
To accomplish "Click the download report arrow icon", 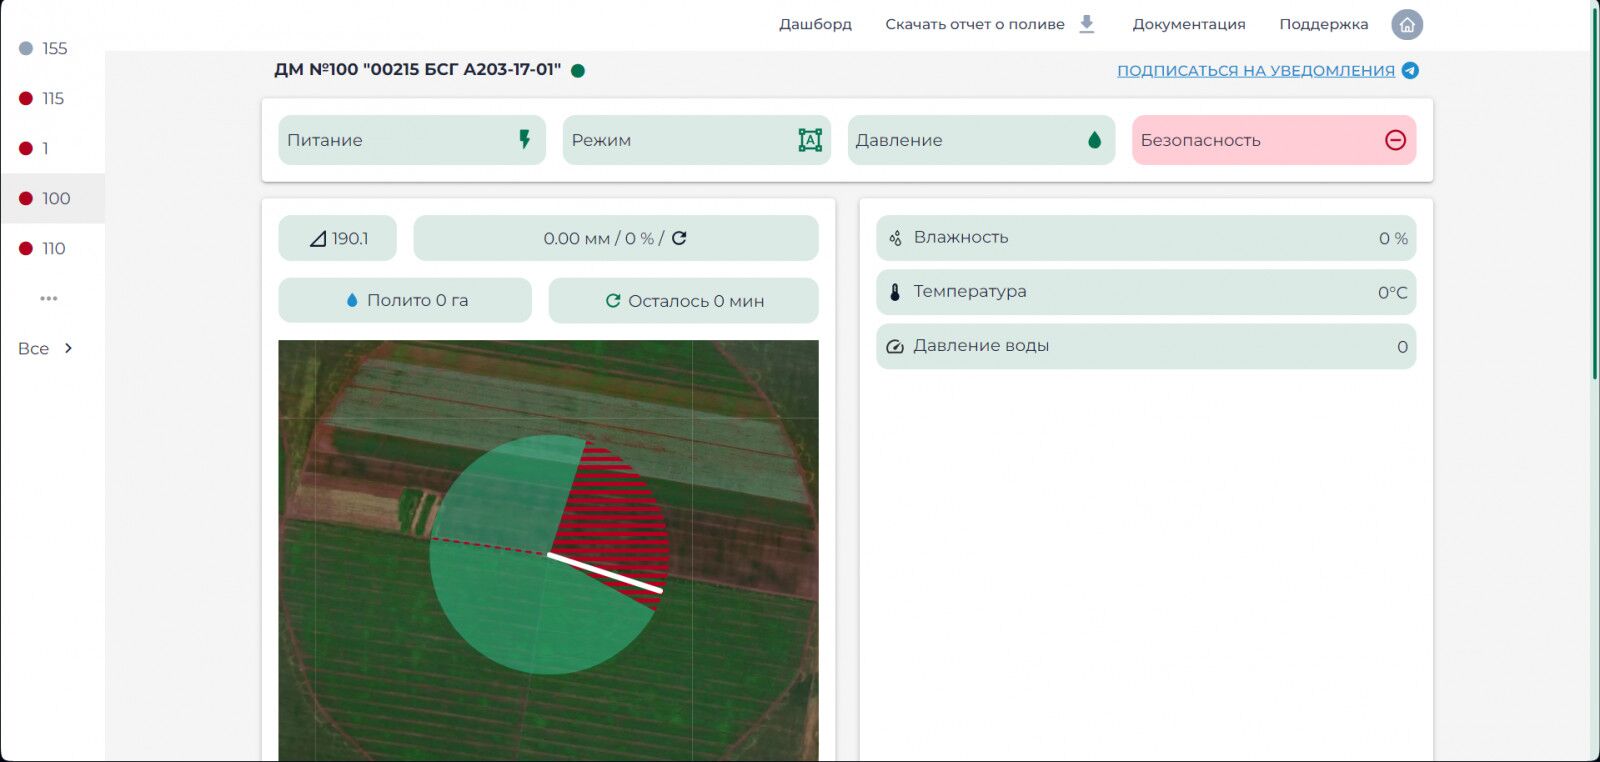I will (x=1087, y=24).
